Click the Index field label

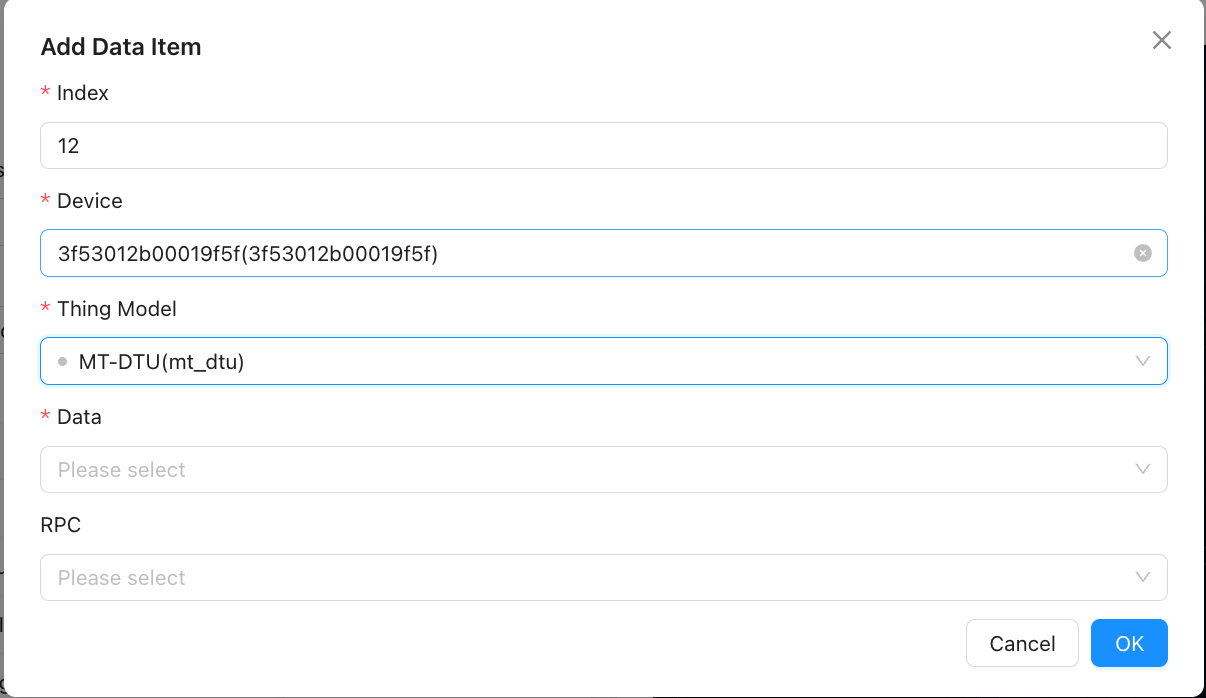(83, 93)
